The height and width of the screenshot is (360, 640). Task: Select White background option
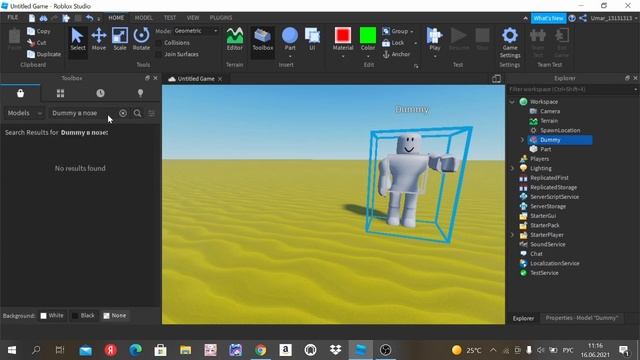(52, 316)
